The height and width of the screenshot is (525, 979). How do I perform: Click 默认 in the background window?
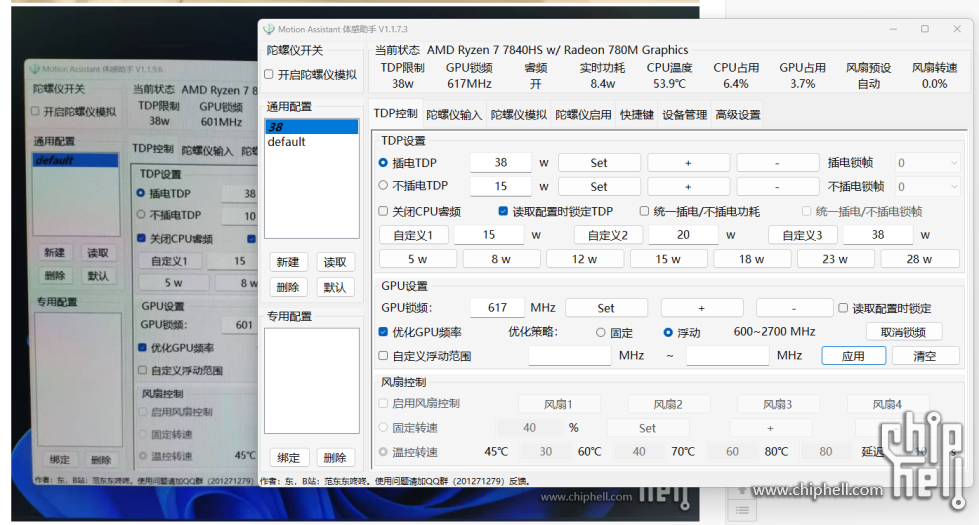[97, 275]
